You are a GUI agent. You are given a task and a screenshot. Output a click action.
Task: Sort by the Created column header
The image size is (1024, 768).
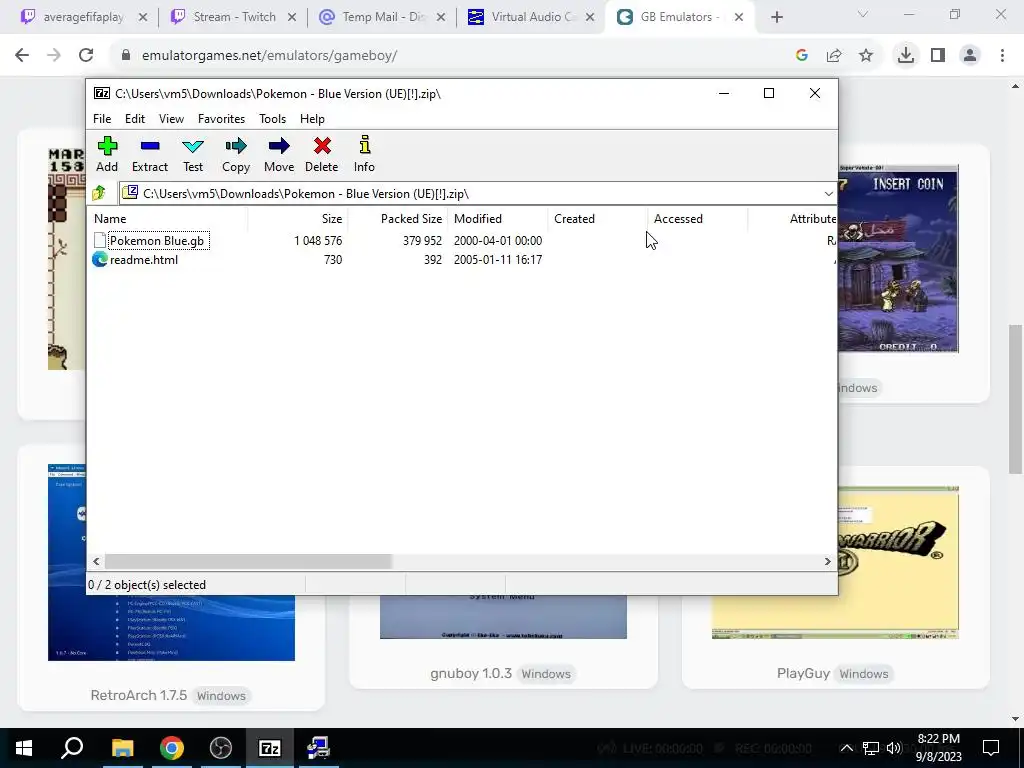(x=597, y=219)
